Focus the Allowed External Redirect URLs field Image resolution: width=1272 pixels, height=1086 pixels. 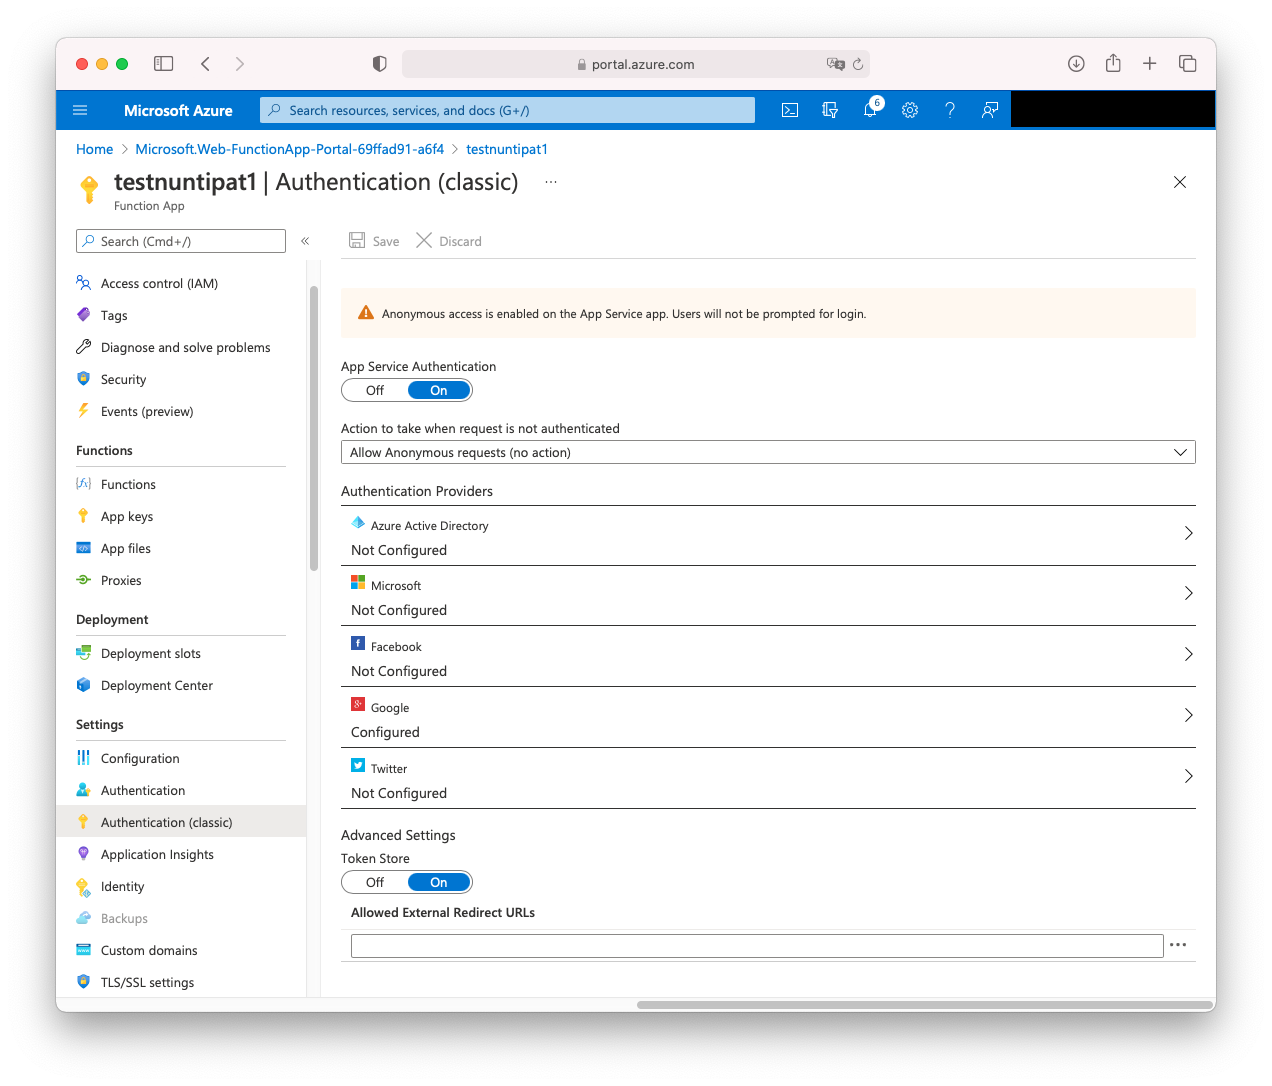[757, 946]
